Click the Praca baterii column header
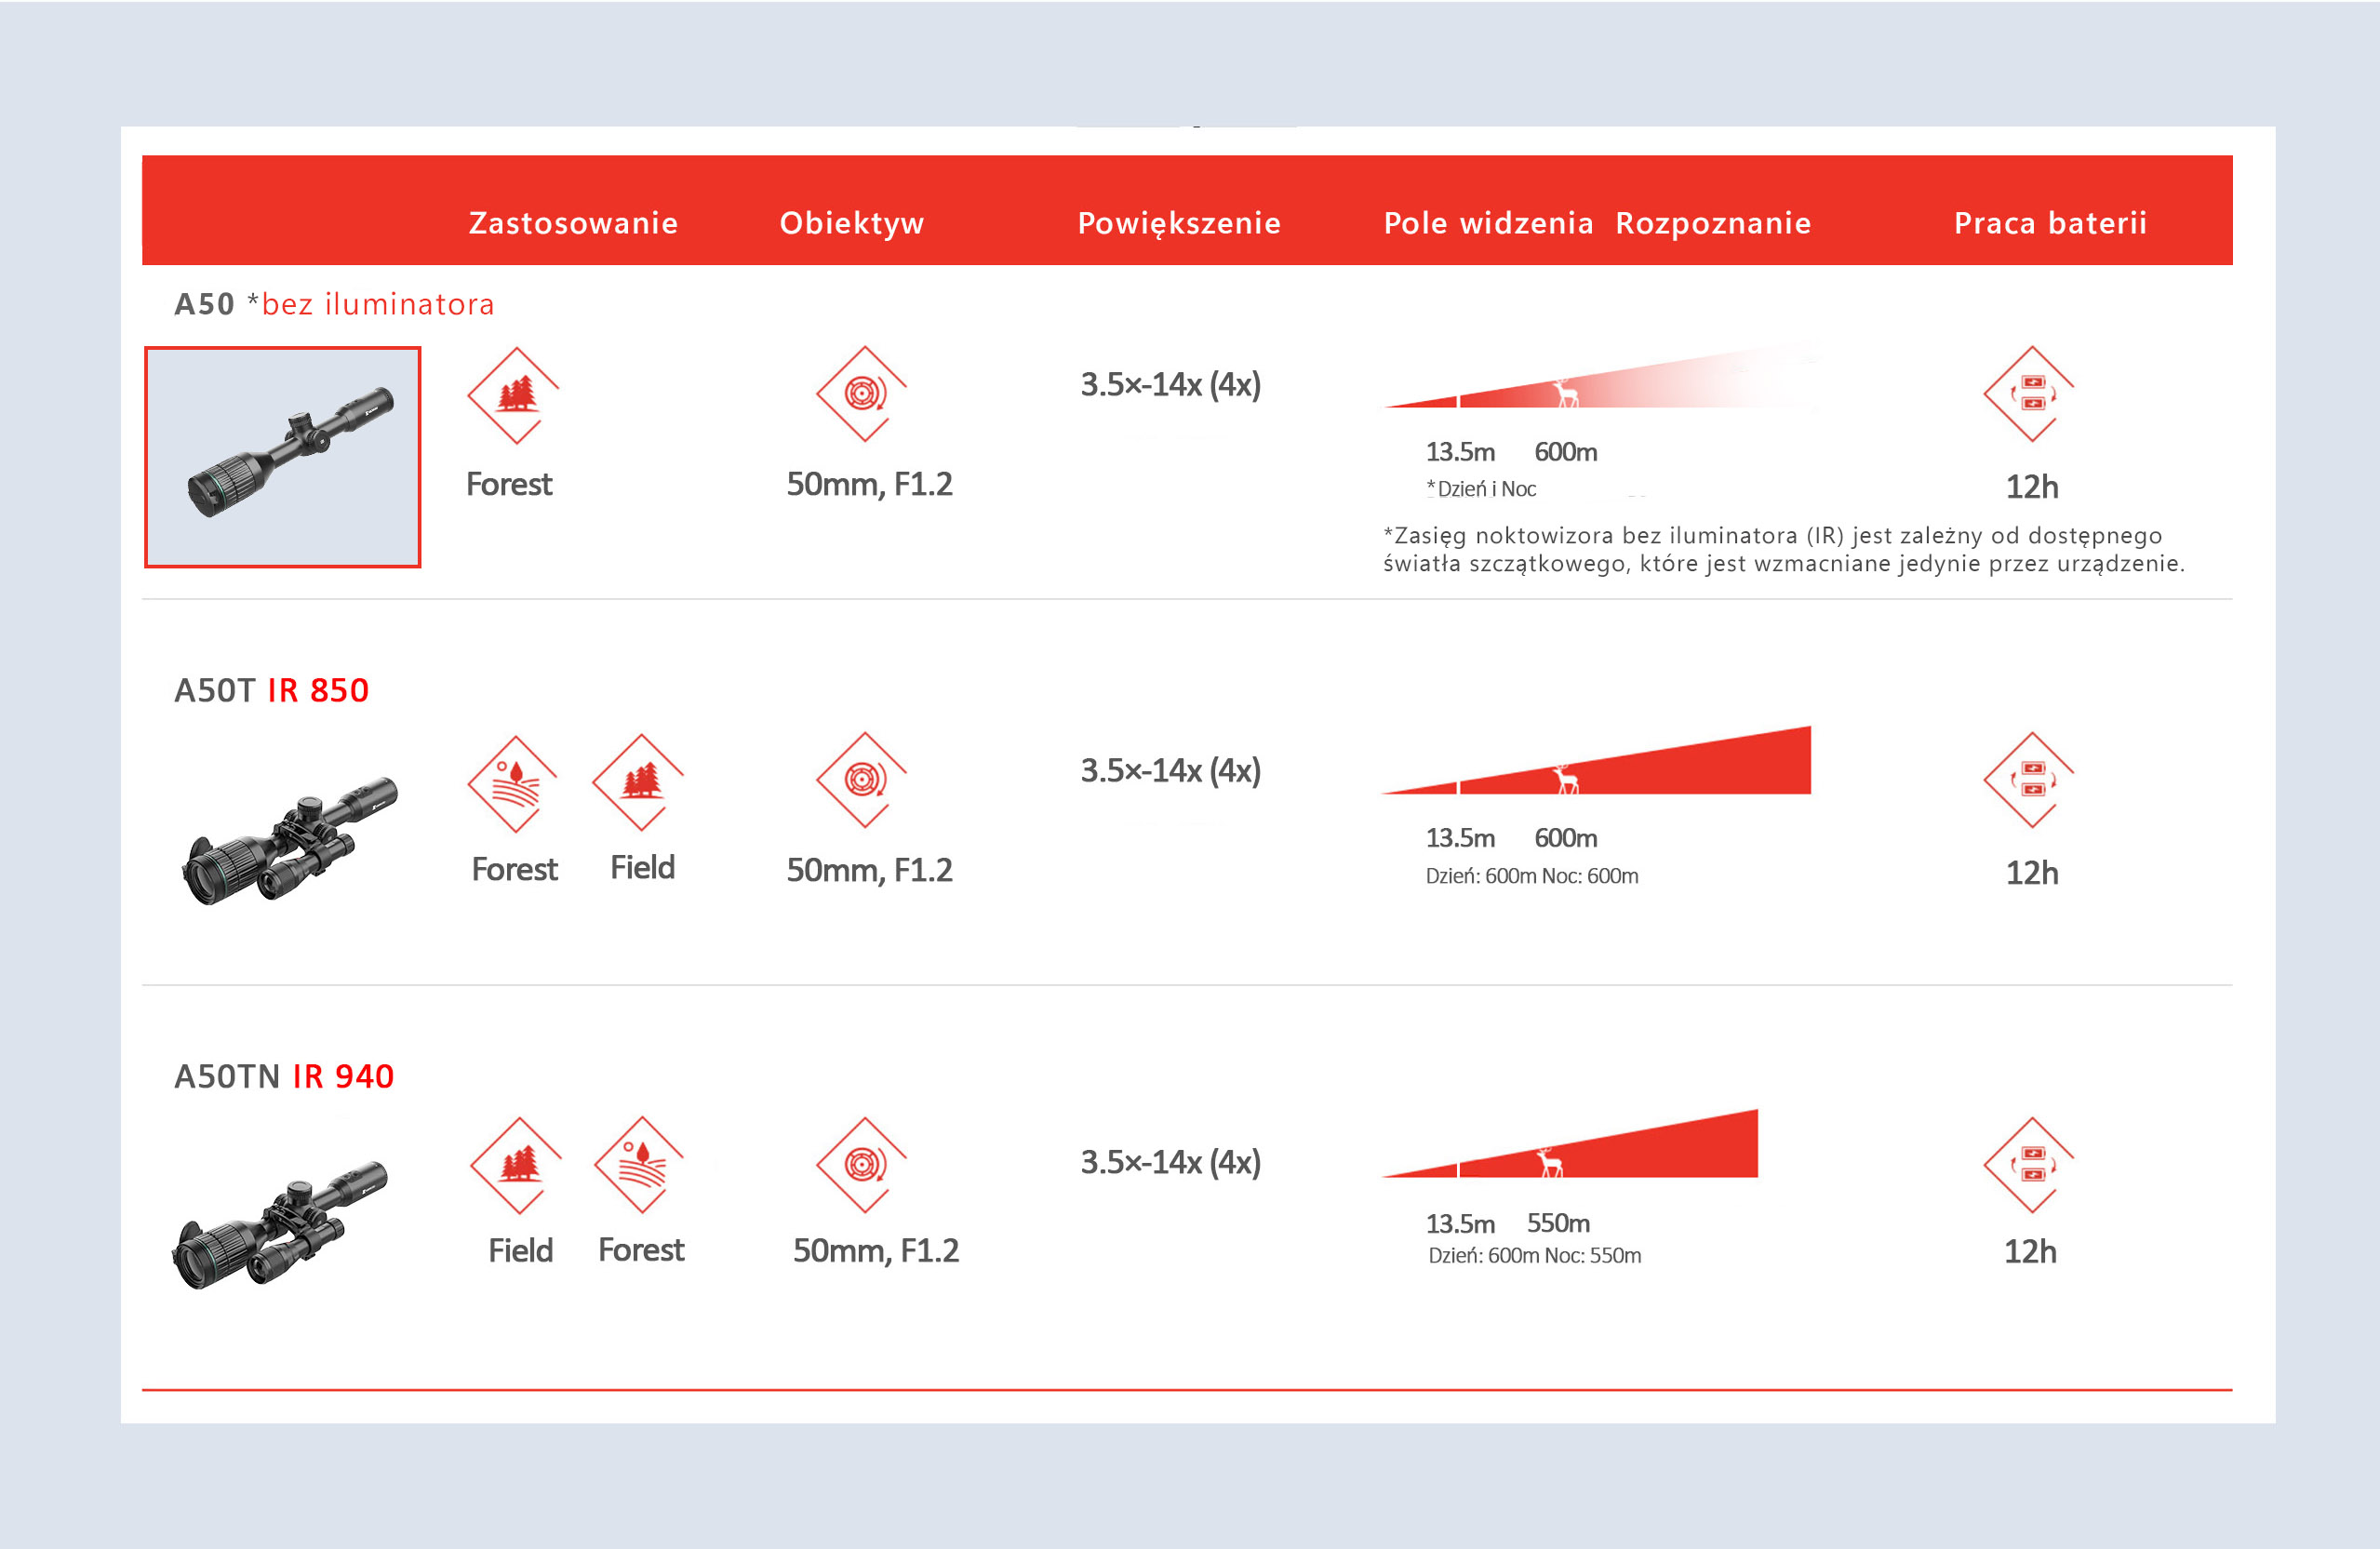The height and width of the screenshot is (1549, 2380). click(x=2050, y=222)
